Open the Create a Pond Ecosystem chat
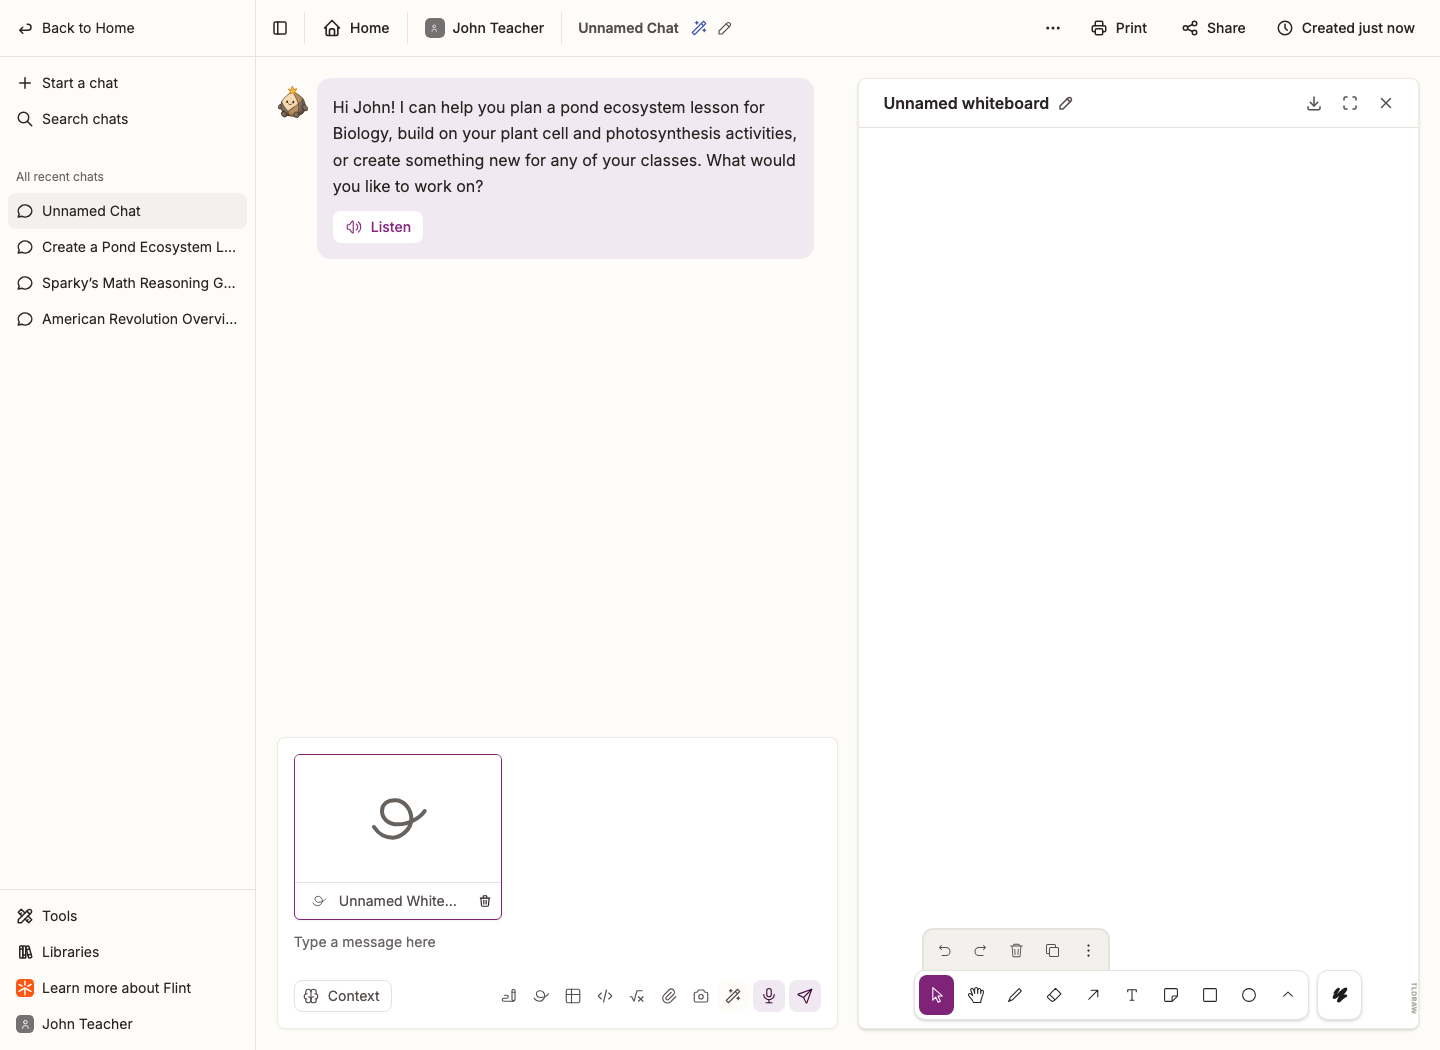1440x1050 pixels. [x=127, y=247]
